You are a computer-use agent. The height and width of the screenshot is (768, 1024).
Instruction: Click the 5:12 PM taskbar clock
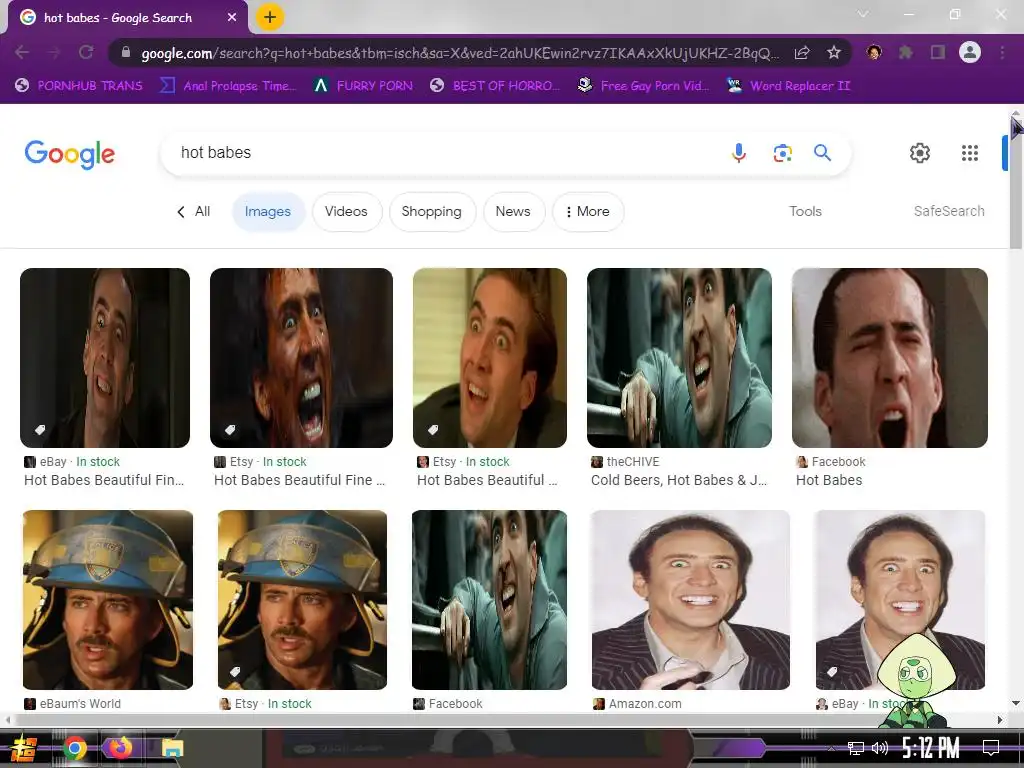coord(930,748)
